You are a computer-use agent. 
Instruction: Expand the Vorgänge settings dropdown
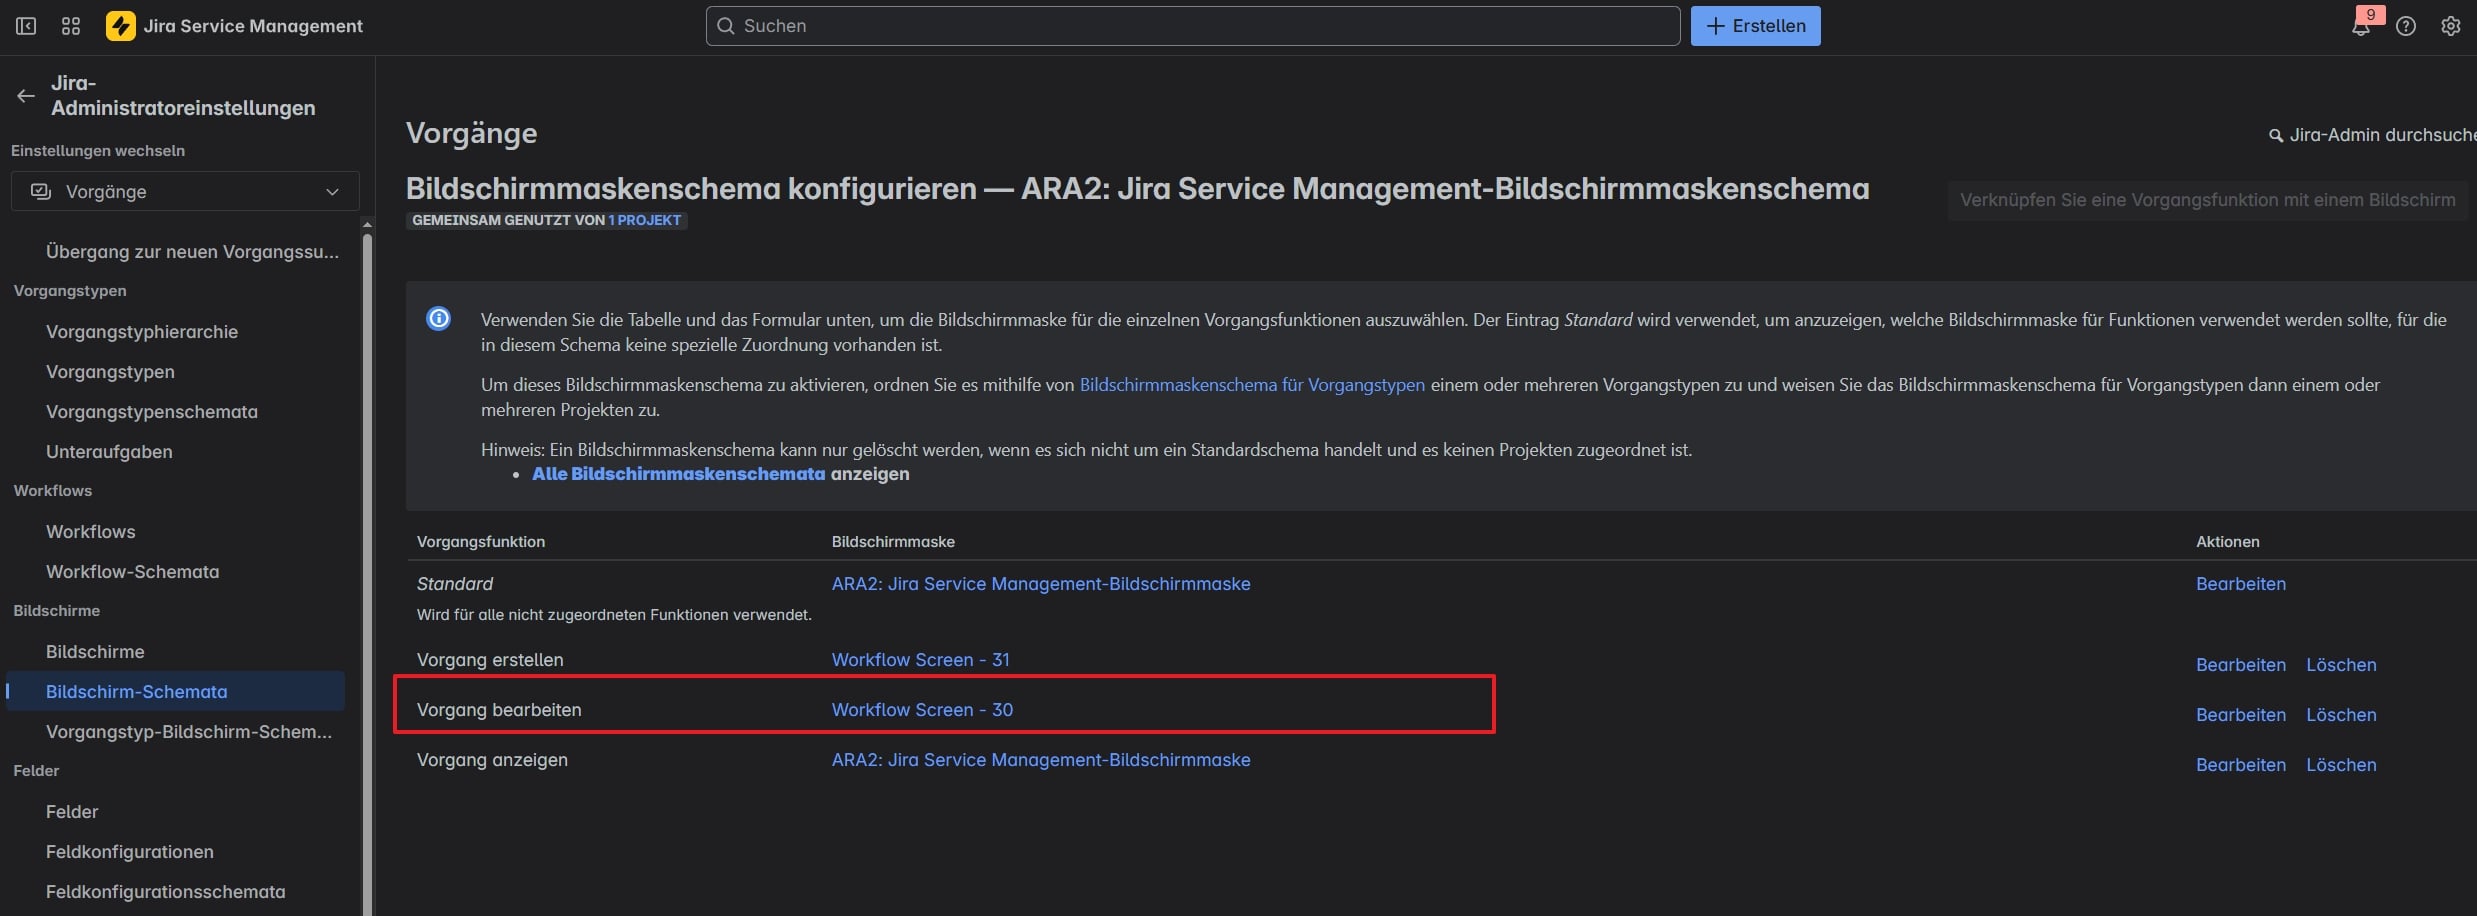(185, 191)
